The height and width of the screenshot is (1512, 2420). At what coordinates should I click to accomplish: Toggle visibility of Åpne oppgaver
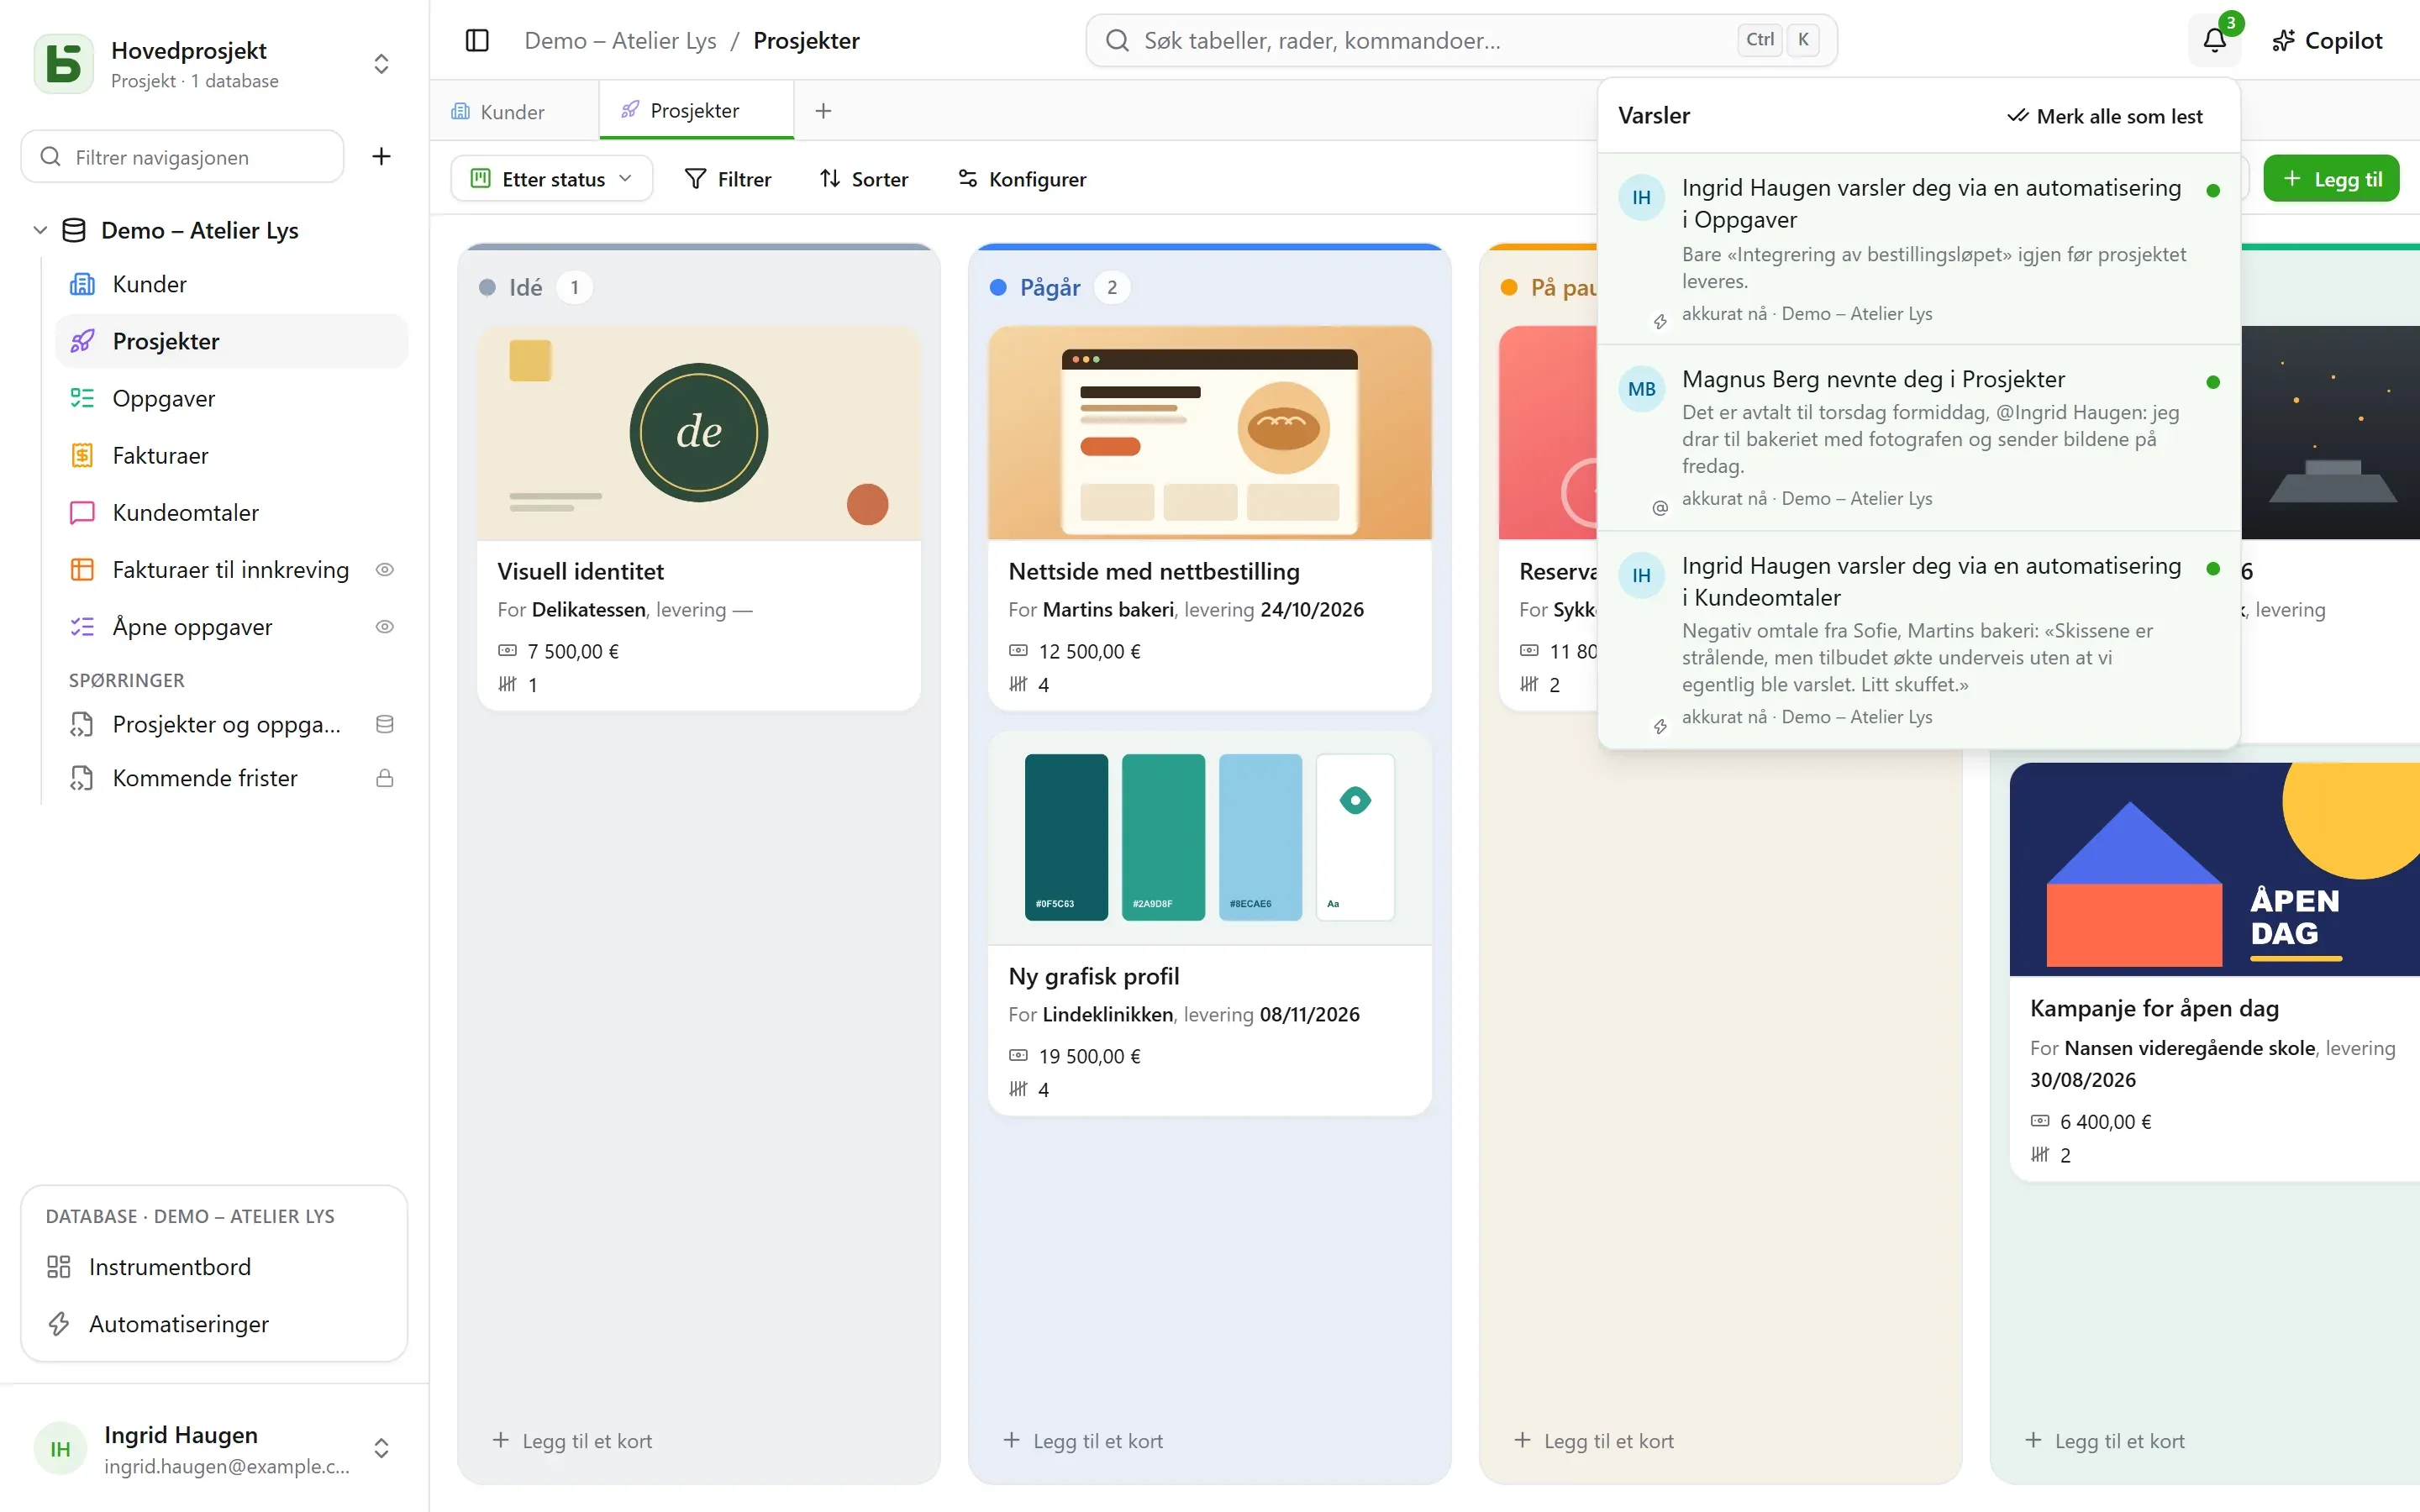[x=384, y=627]
